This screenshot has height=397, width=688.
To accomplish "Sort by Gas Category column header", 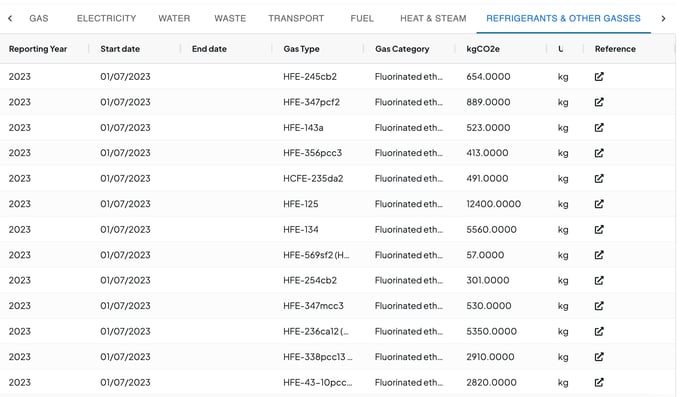I will [402, 49].
